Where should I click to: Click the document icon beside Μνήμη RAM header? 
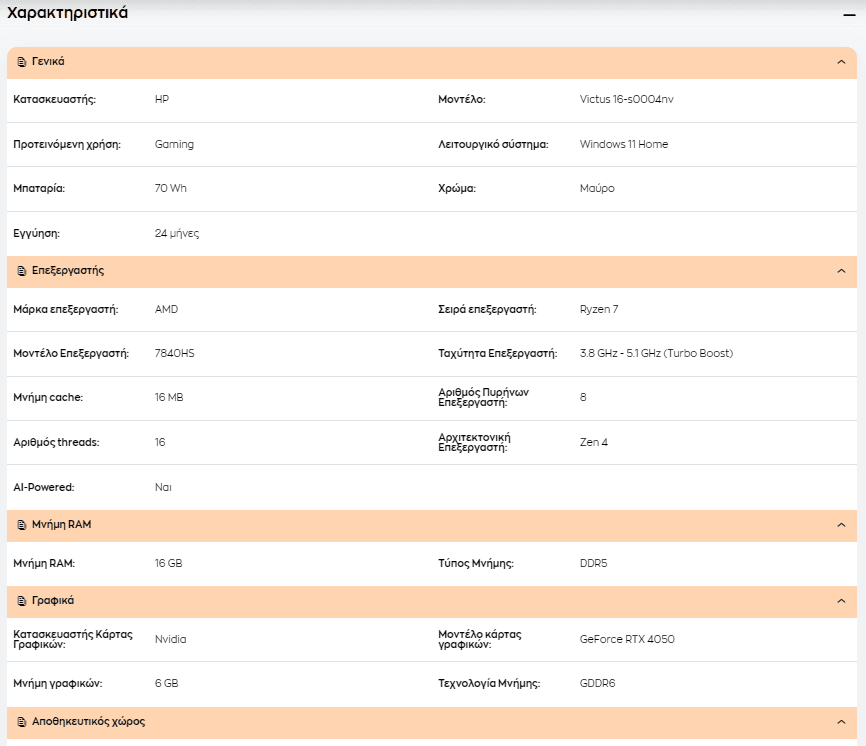tap(22, 525)
